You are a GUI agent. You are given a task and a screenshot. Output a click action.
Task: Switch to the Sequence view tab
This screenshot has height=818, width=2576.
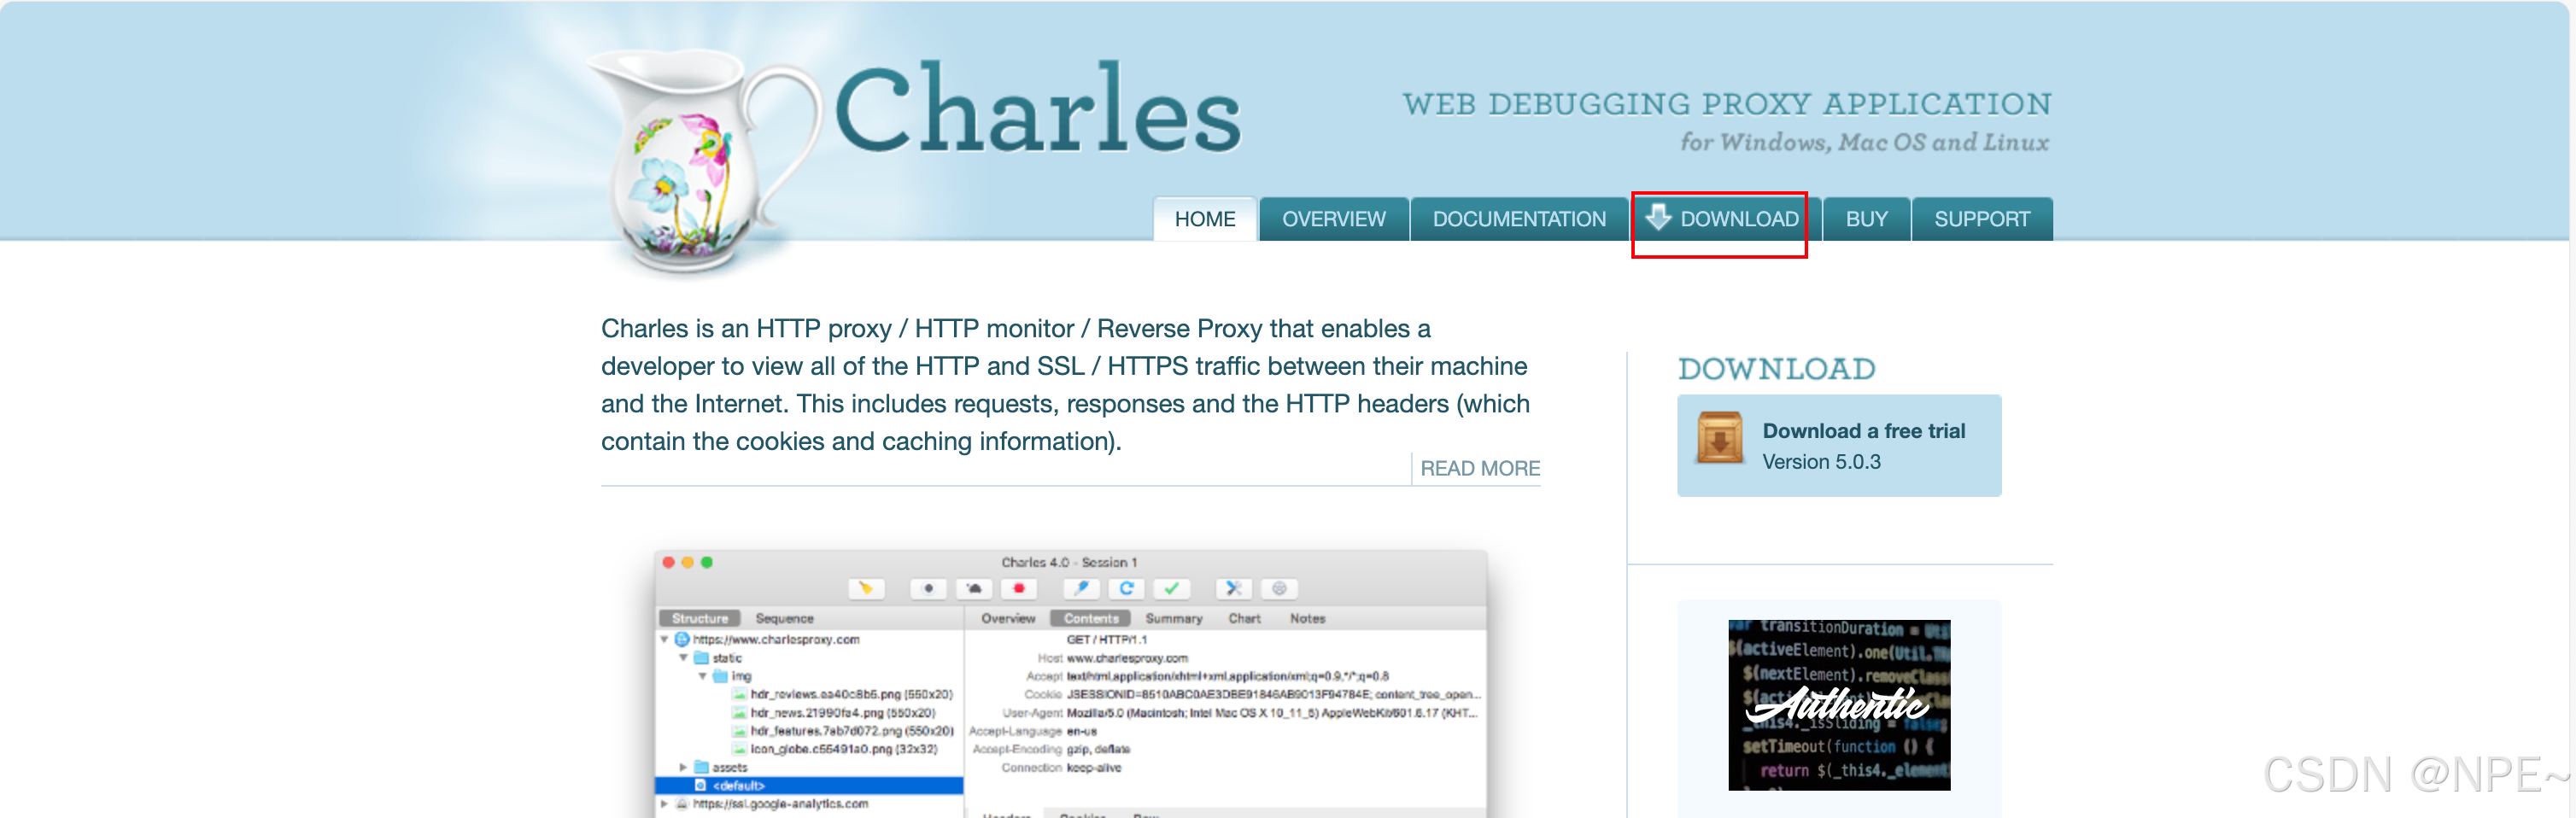point(784,619)
